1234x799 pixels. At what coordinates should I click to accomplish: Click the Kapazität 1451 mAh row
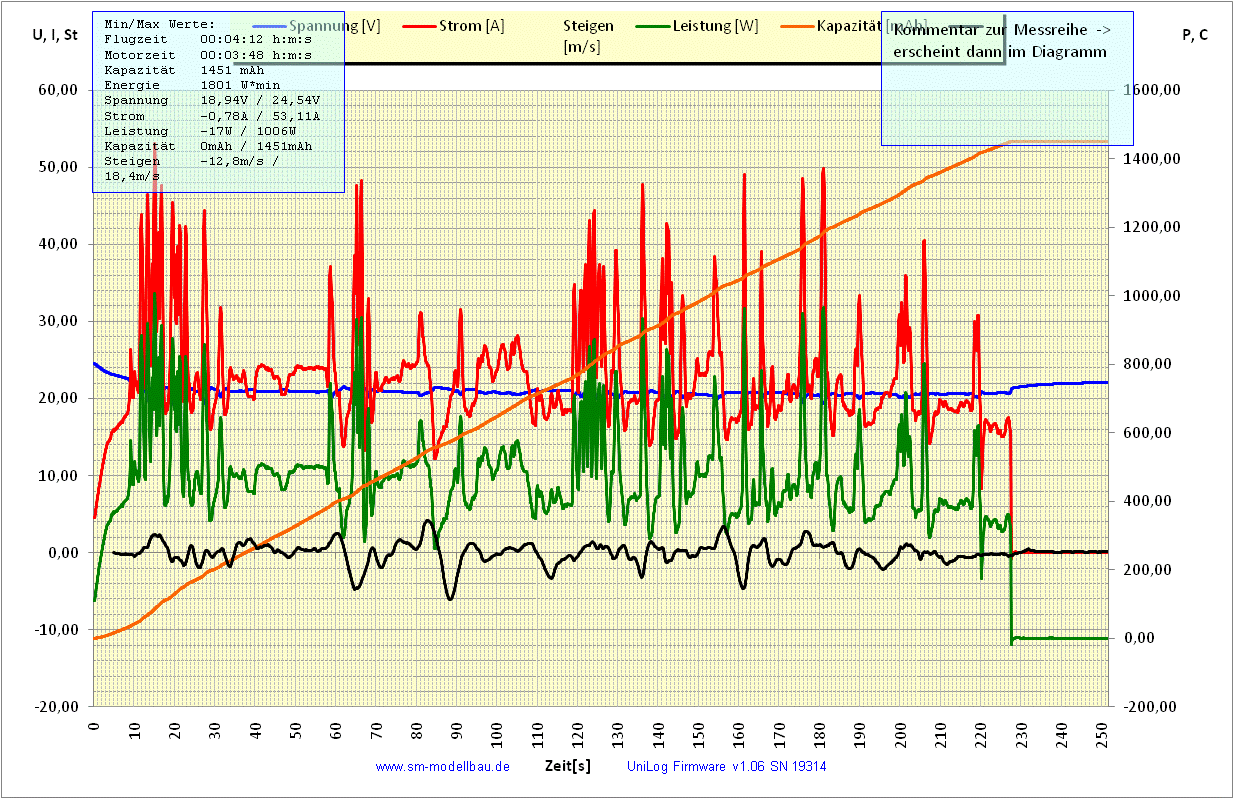click(x=185, y=70)
